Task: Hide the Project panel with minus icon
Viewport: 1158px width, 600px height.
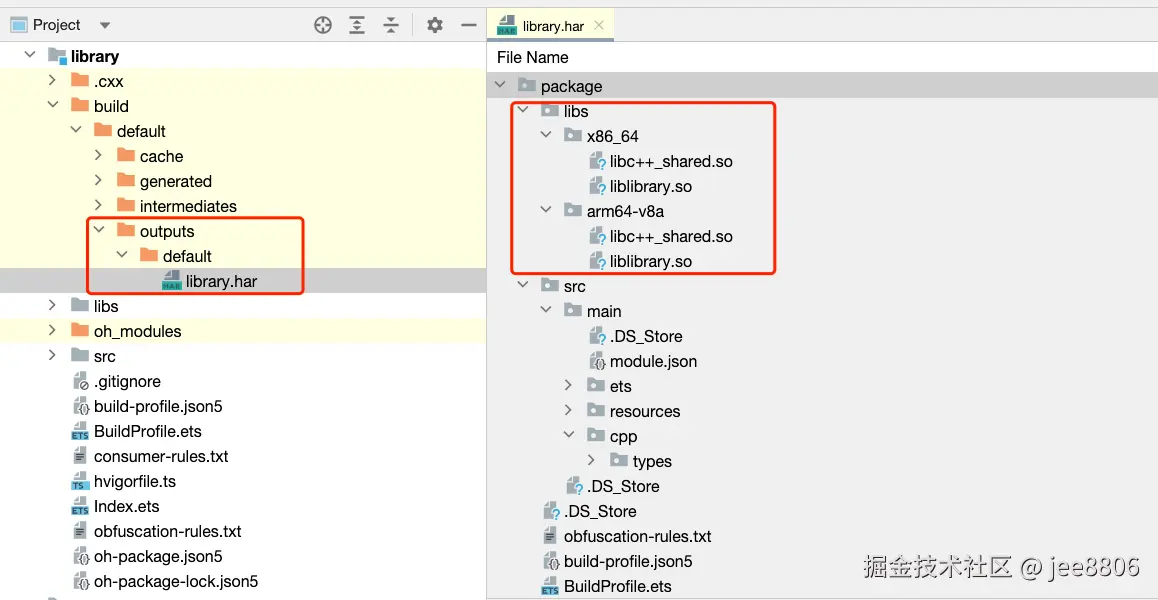Action: 468,25
